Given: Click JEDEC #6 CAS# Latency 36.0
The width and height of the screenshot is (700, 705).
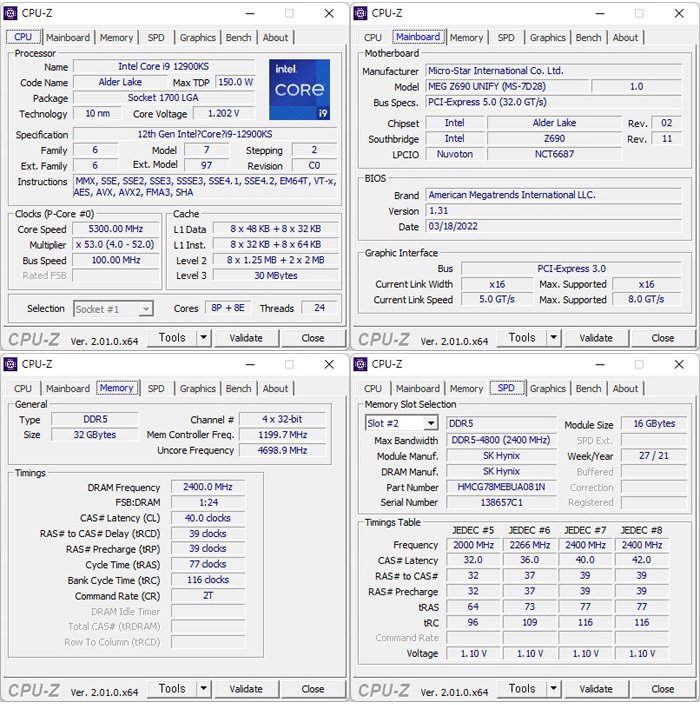Looking at the screenshot, I should tap(530, 560).
